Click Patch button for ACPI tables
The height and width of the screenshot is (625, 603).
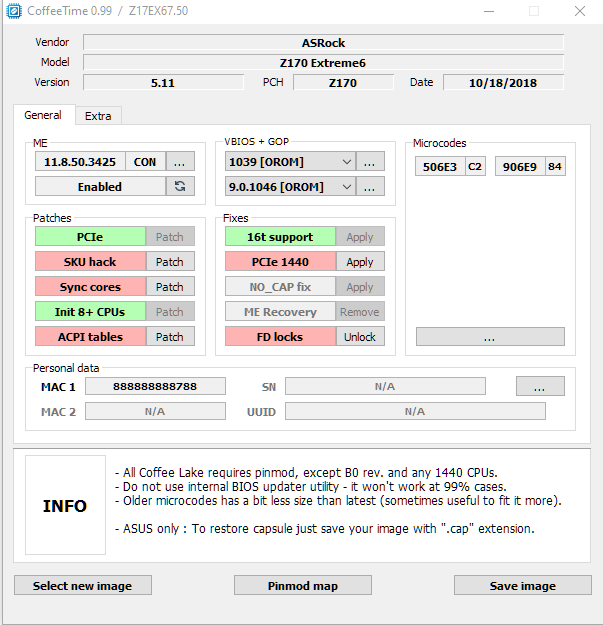click(170, 337)
